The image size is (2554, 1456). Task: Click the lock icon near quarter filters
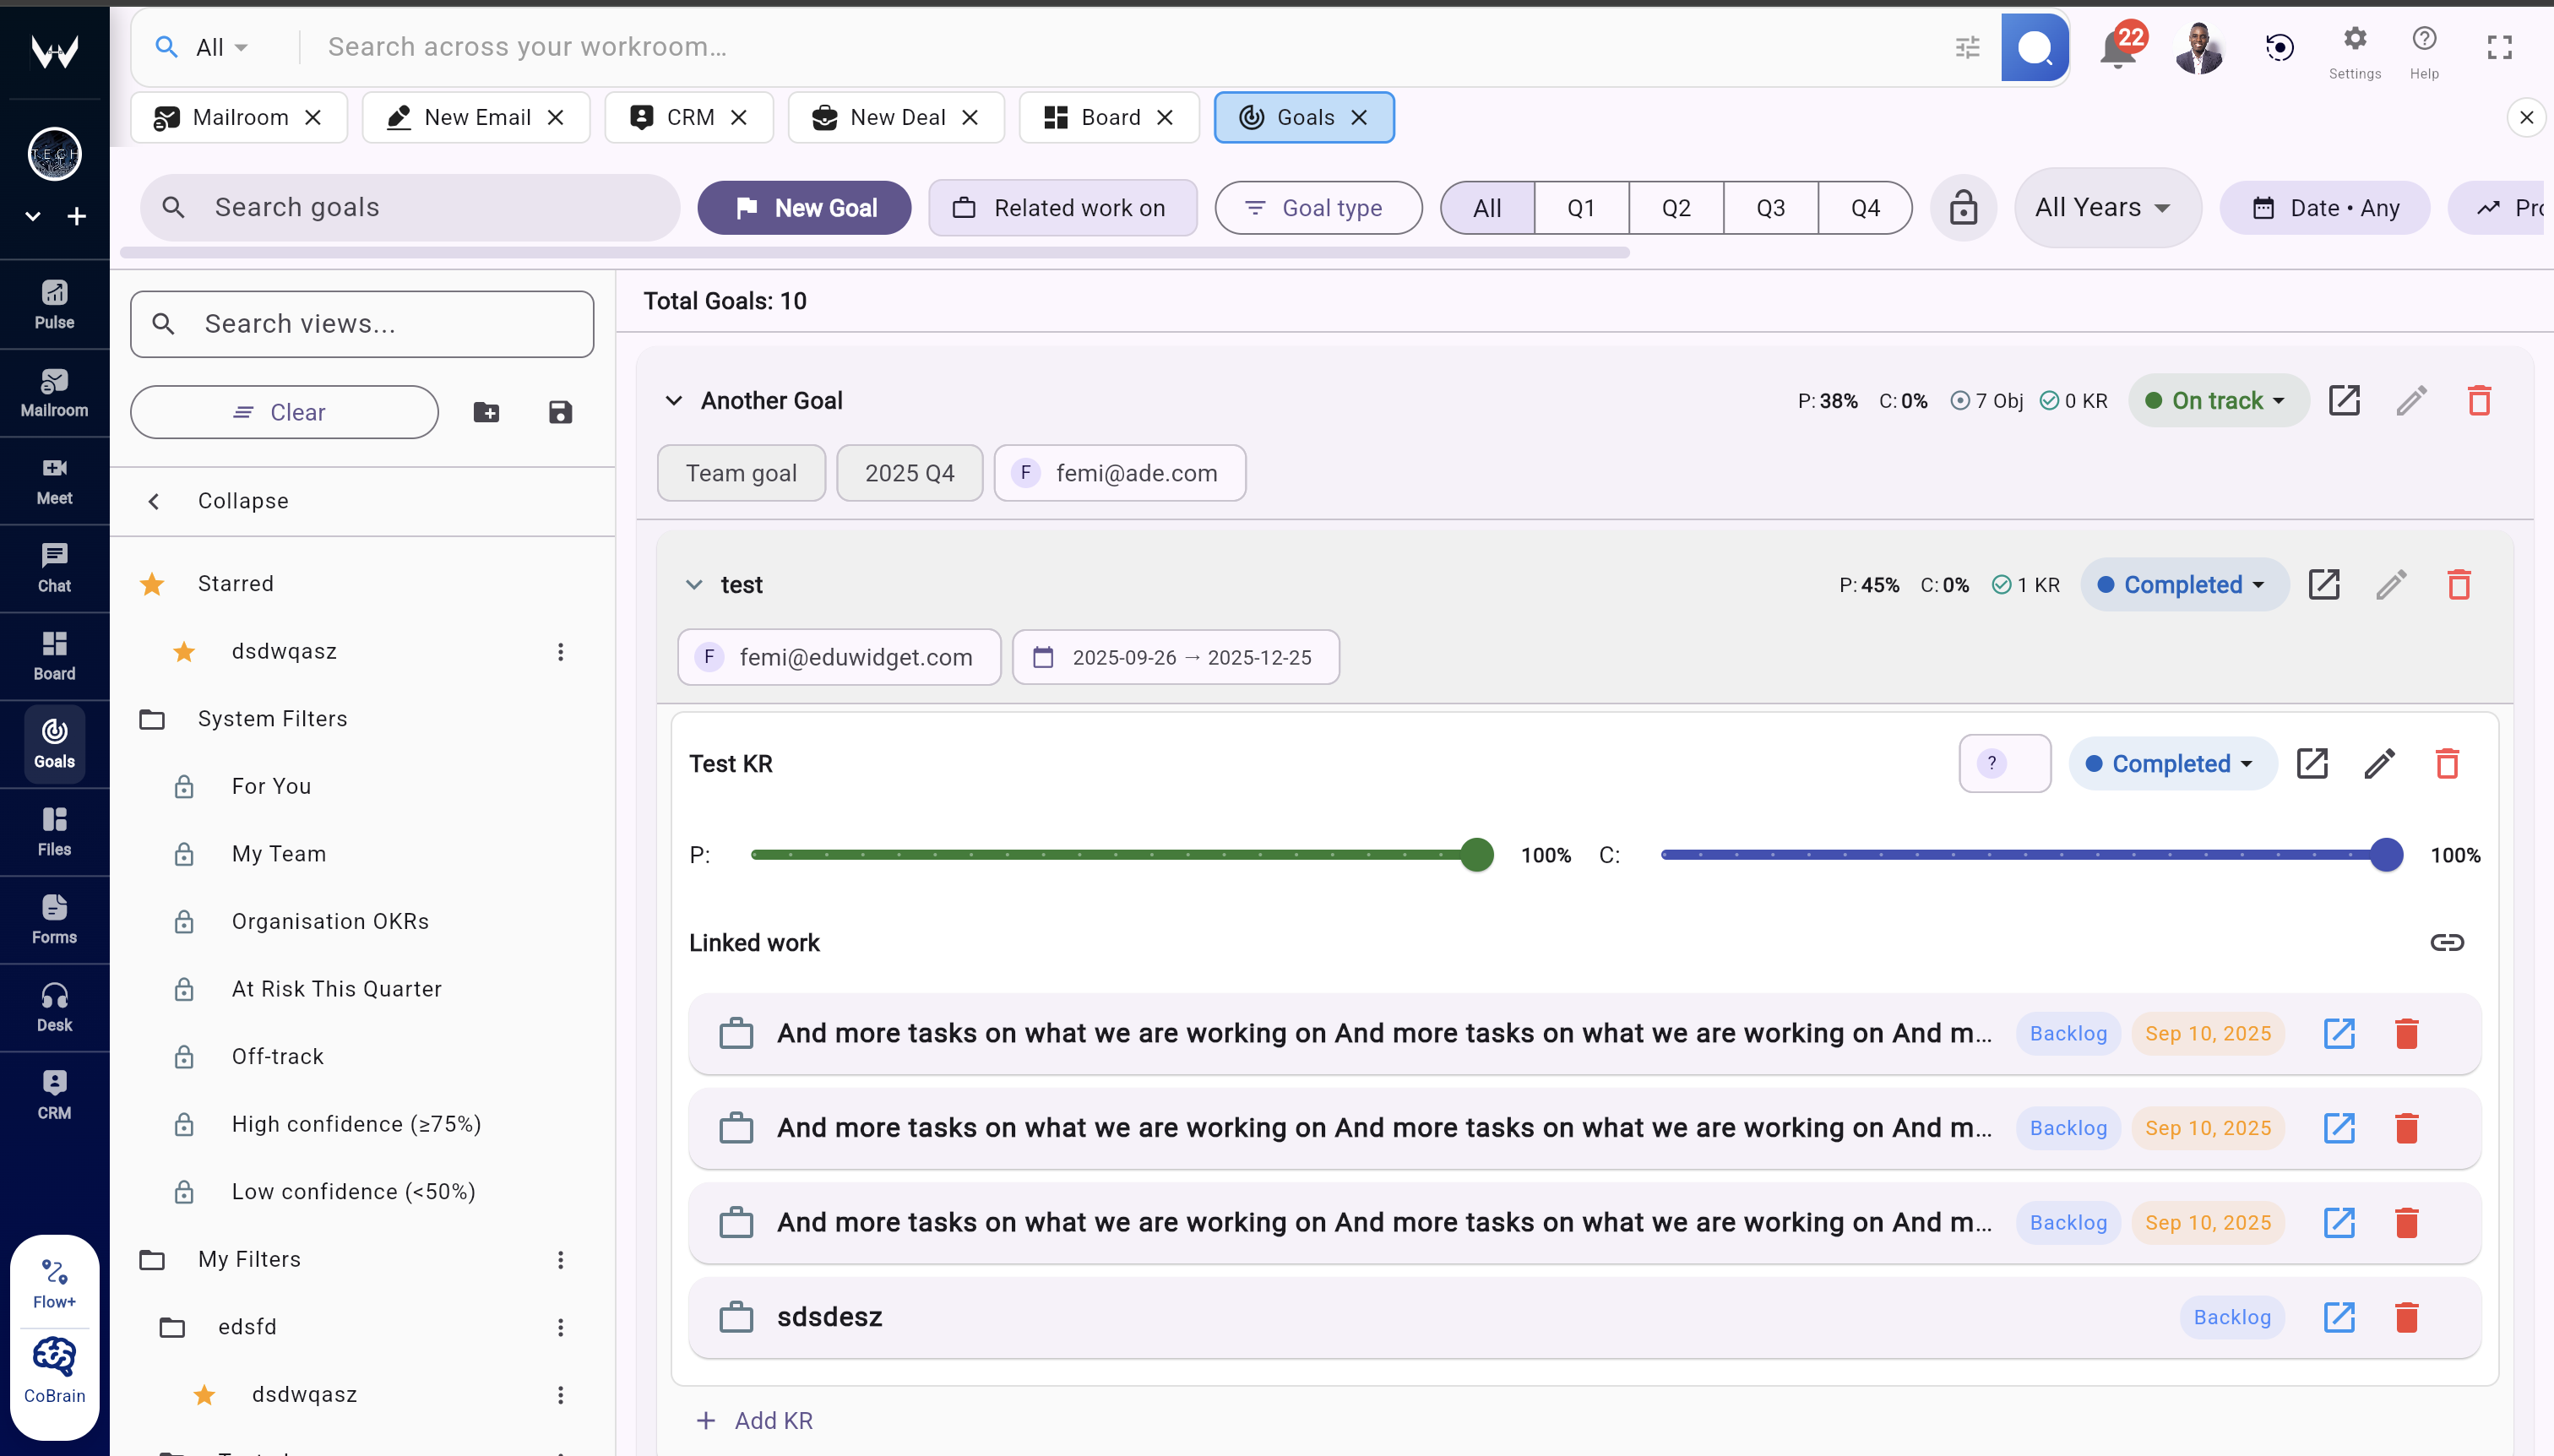pyautogui.click(x=1962, y=207)
